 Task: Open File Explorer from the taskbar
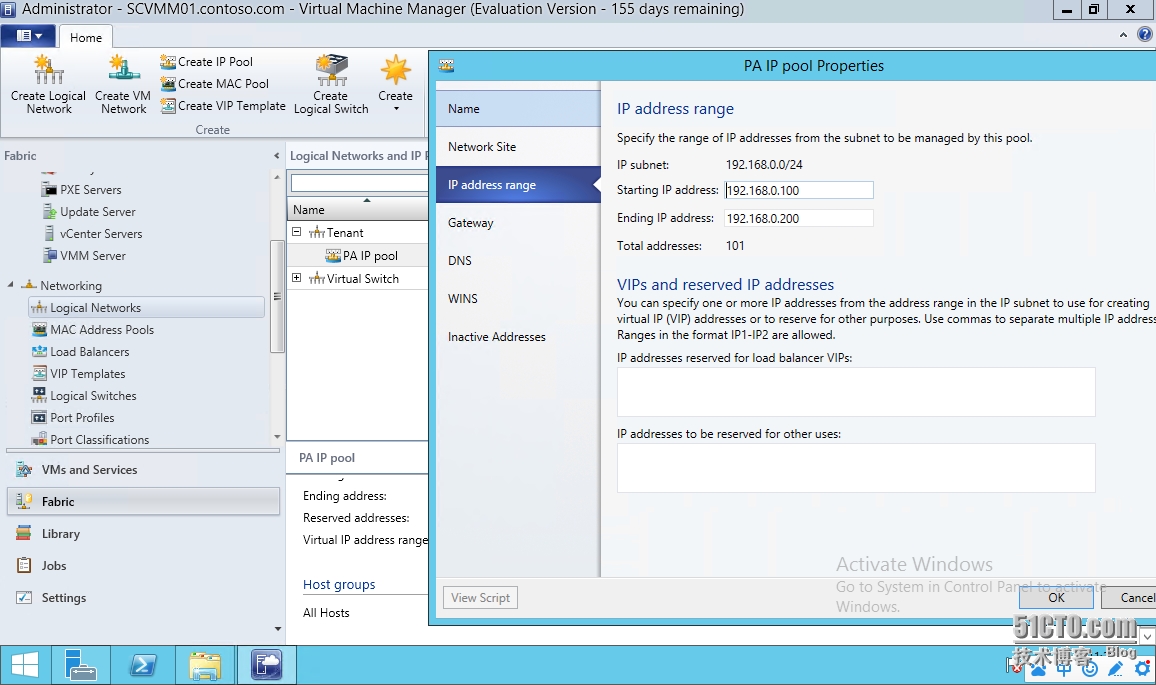(x=205, y=665)
